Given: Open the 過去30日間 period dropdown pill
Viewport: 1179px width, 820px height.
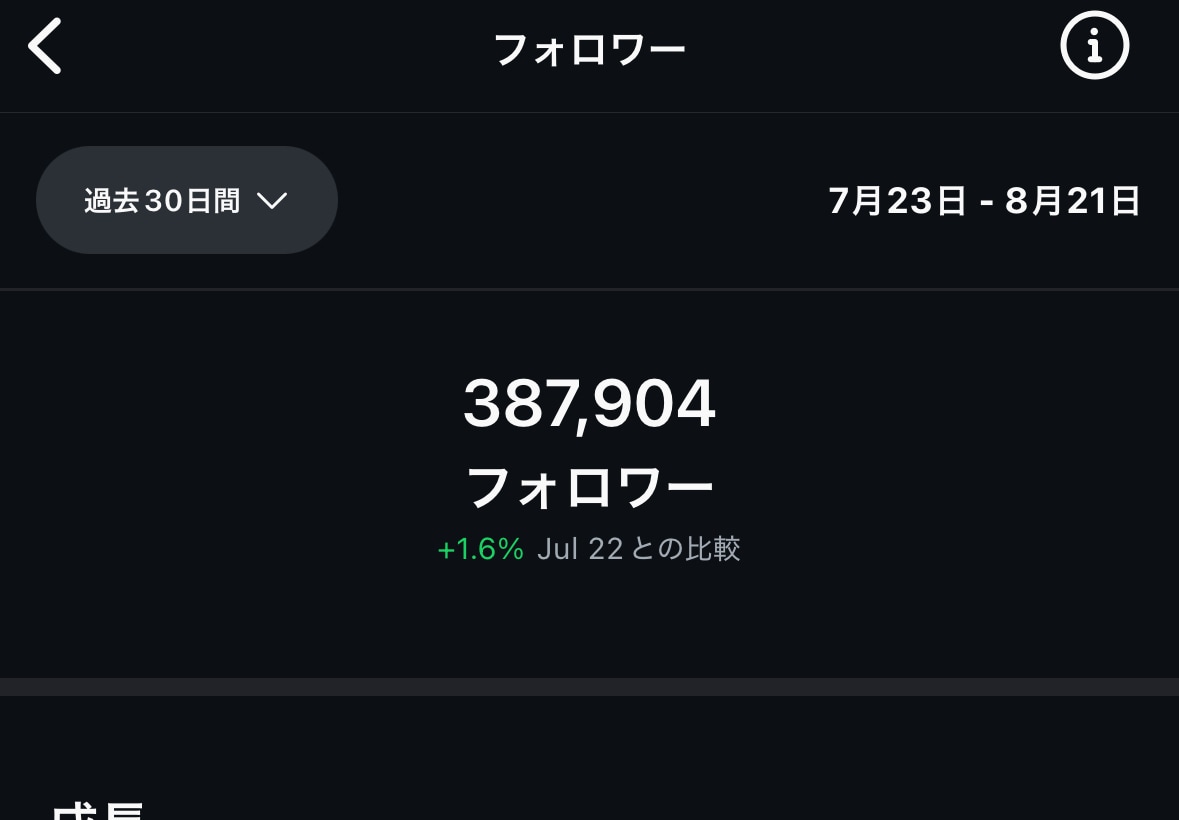Looking at the screenshot, I should [186, 200].
